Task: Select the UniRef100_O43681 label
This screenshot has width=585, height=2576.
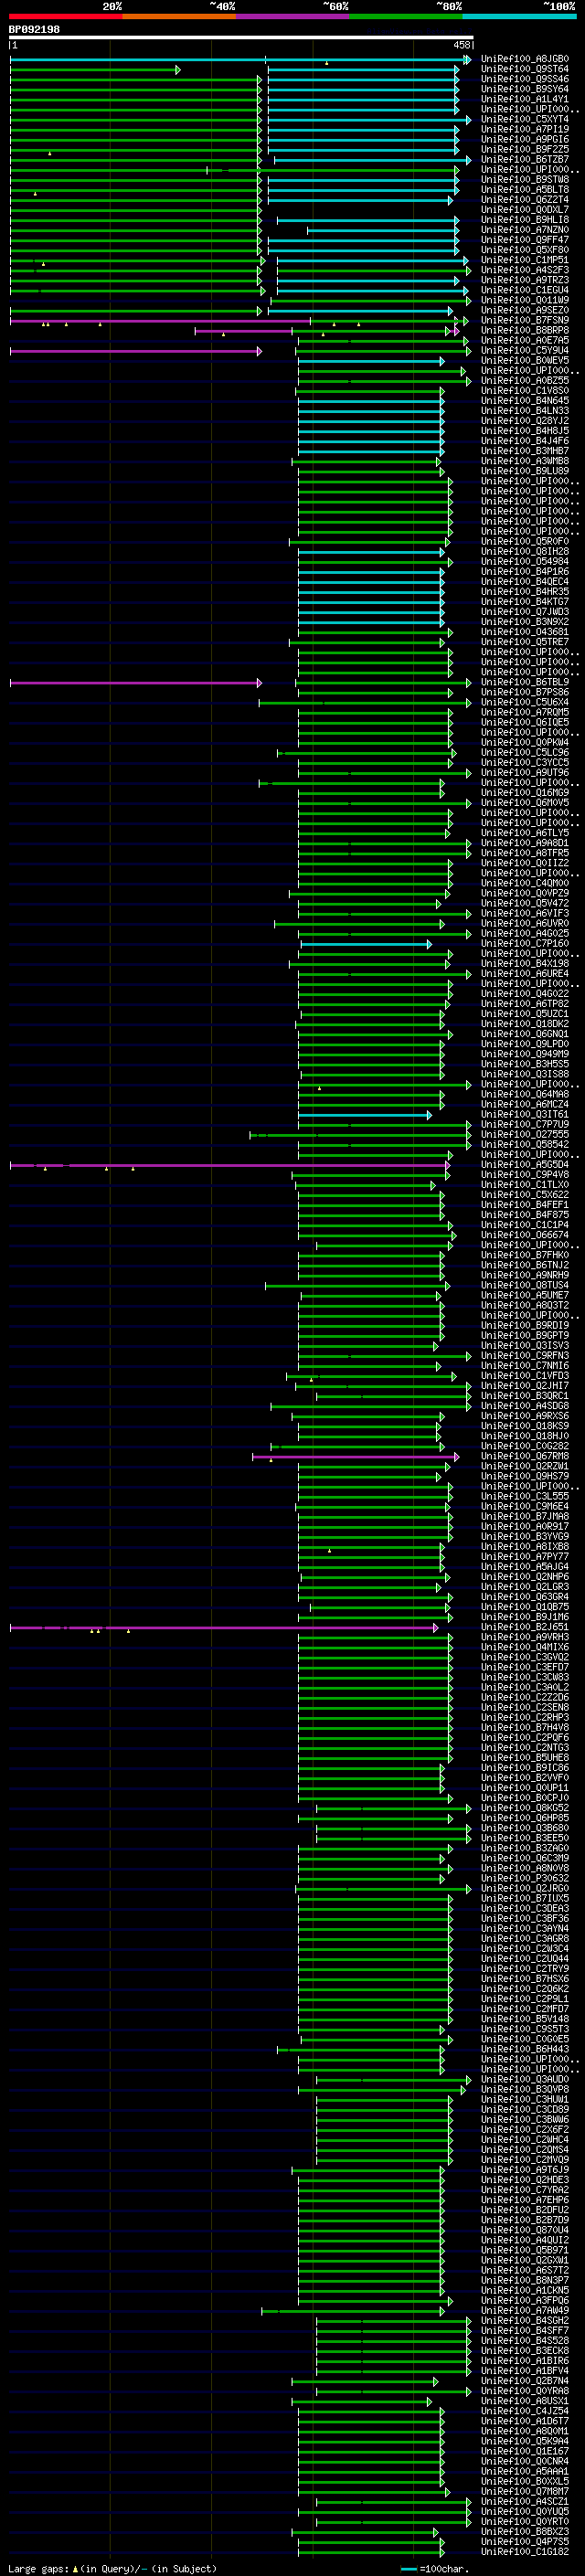Action: click(x=525, y=632)
